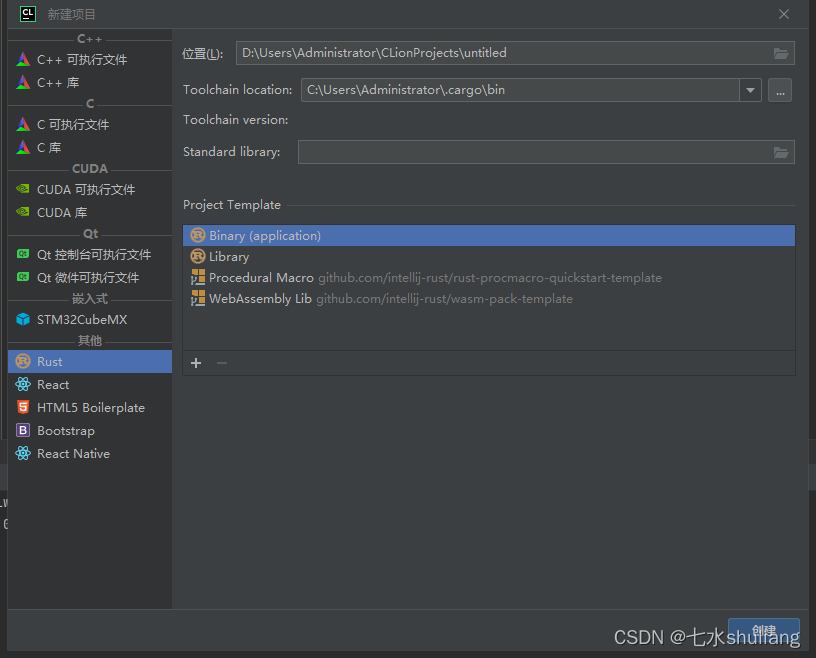The width and height of the screenshot is (816, 658).
Task: Click the Binary (application) Rust icon
Action: pos(198,235)
